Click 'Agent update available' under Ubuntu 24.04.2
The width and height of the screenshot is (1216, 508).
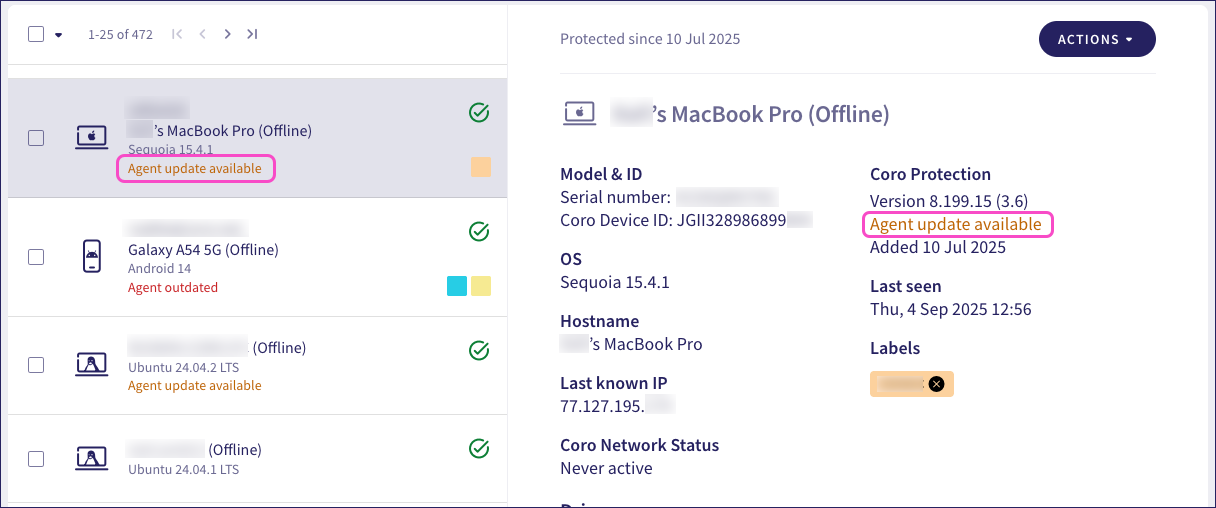point(195,386)
